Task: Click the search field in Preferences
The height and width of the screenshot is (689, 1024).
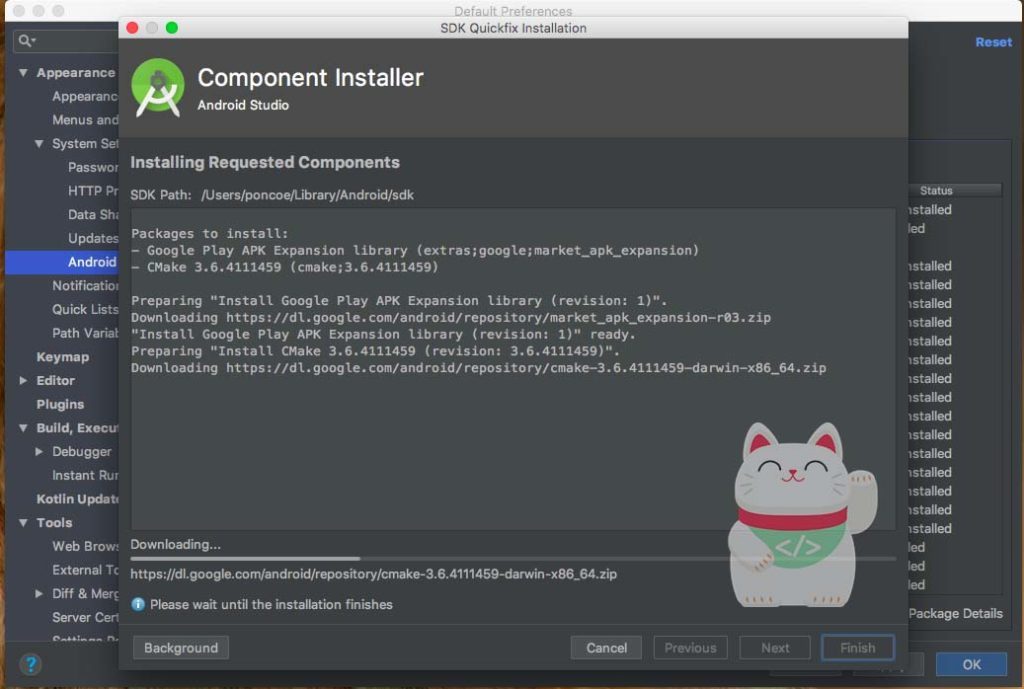Action: coord(66,41)
